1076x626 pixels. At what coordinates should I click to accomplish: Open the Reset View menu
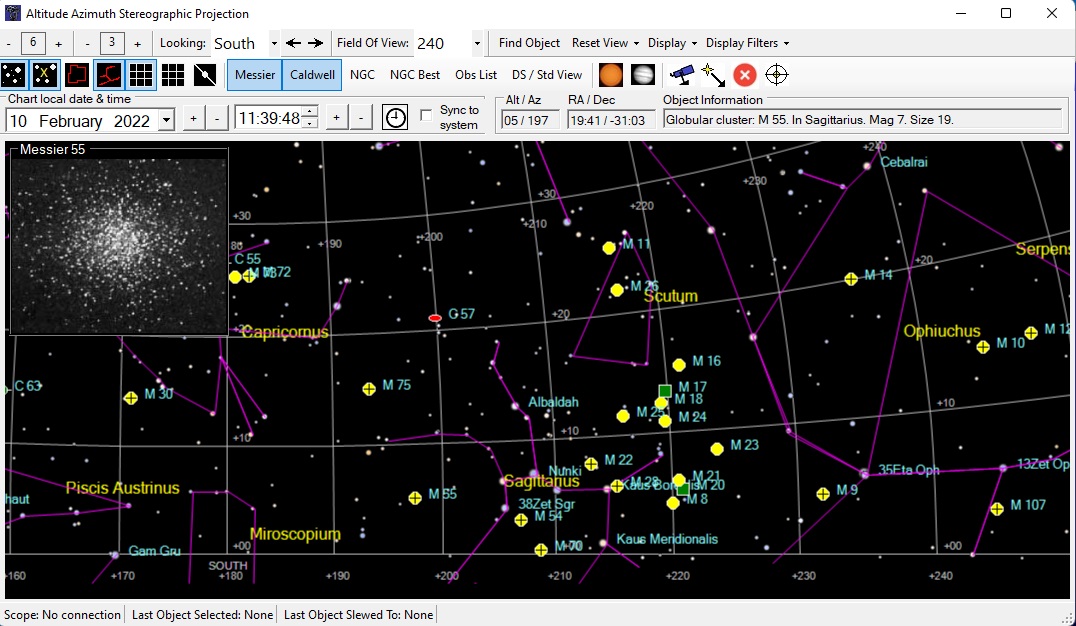pos(605,43)
